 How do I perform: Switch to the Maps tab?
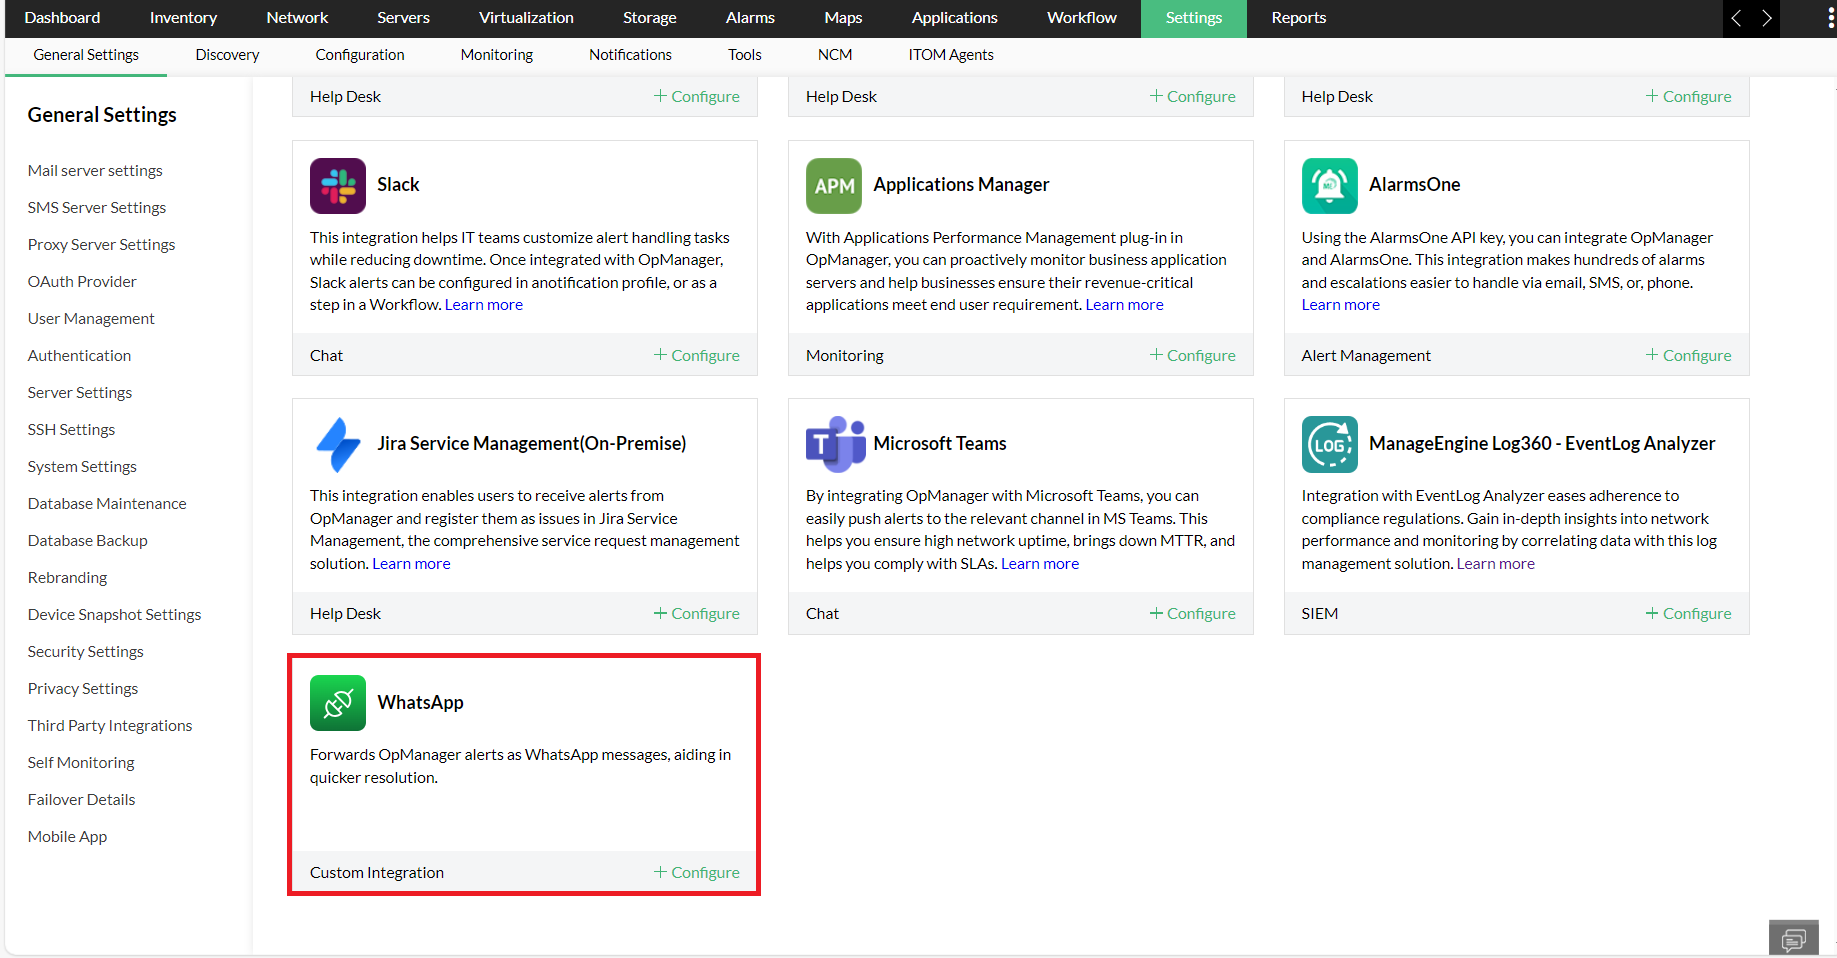(843, 18)
